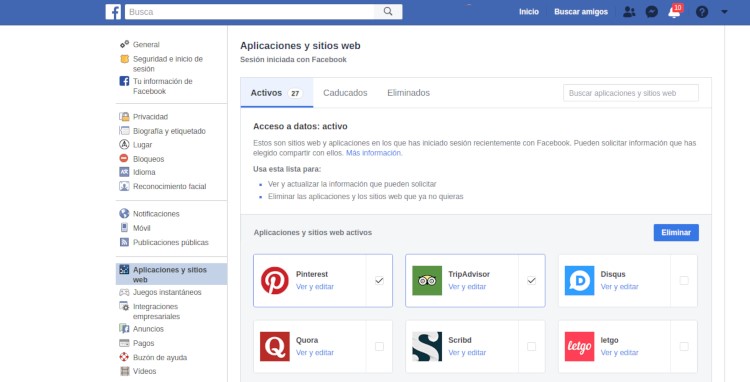750x382 pixels.
Task: Click the Vídeos film icon
Action: click(125, 371)
